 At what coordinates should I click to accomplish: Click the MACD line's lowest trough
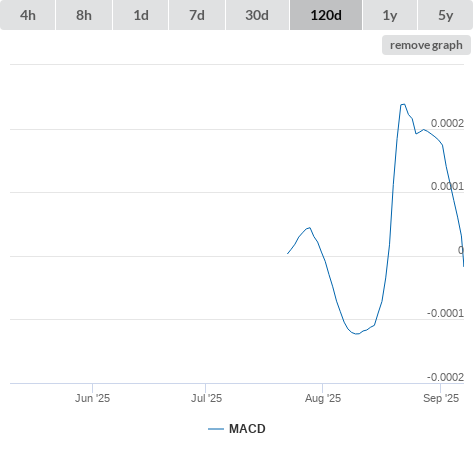(357, 334)
